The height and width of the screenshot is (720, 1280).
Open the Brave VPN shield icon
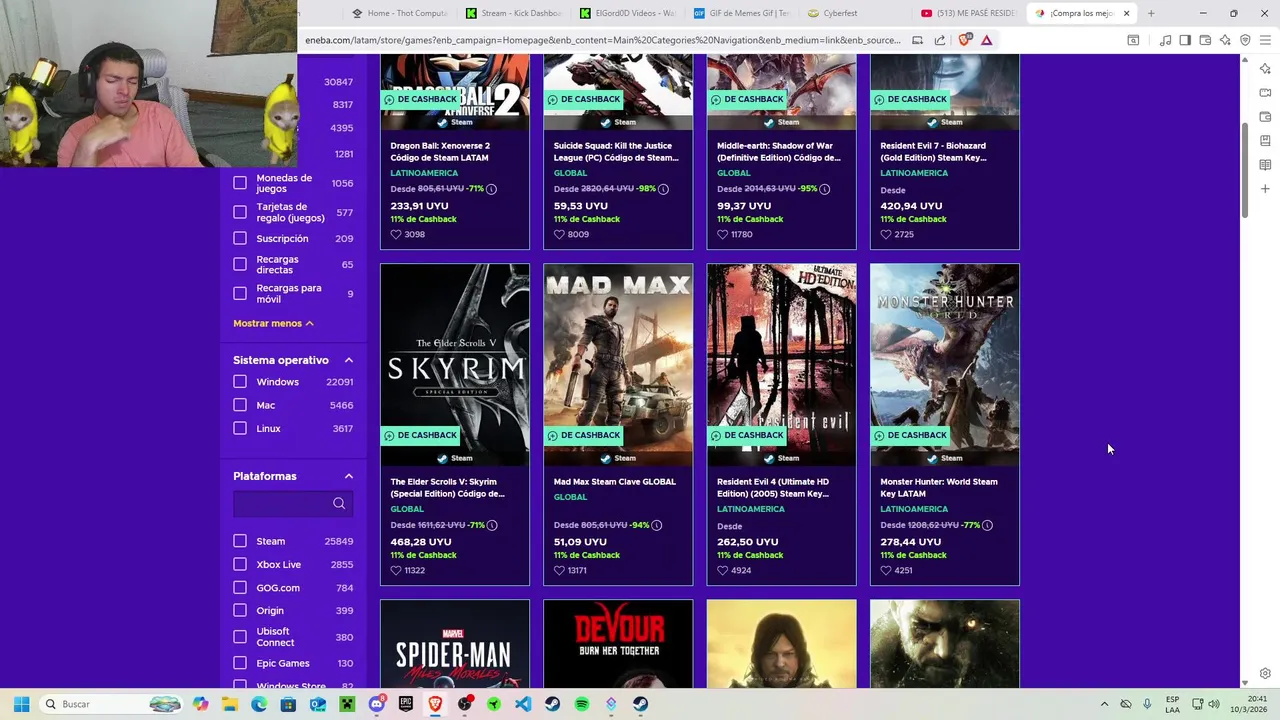1245,40
